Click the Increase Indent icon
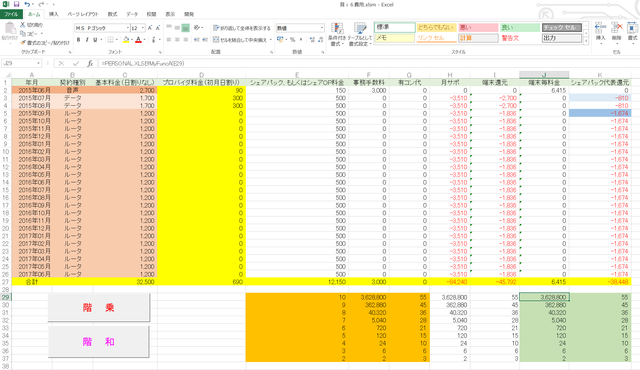Viewport: 640px width, 370px height. coord(205,40)
